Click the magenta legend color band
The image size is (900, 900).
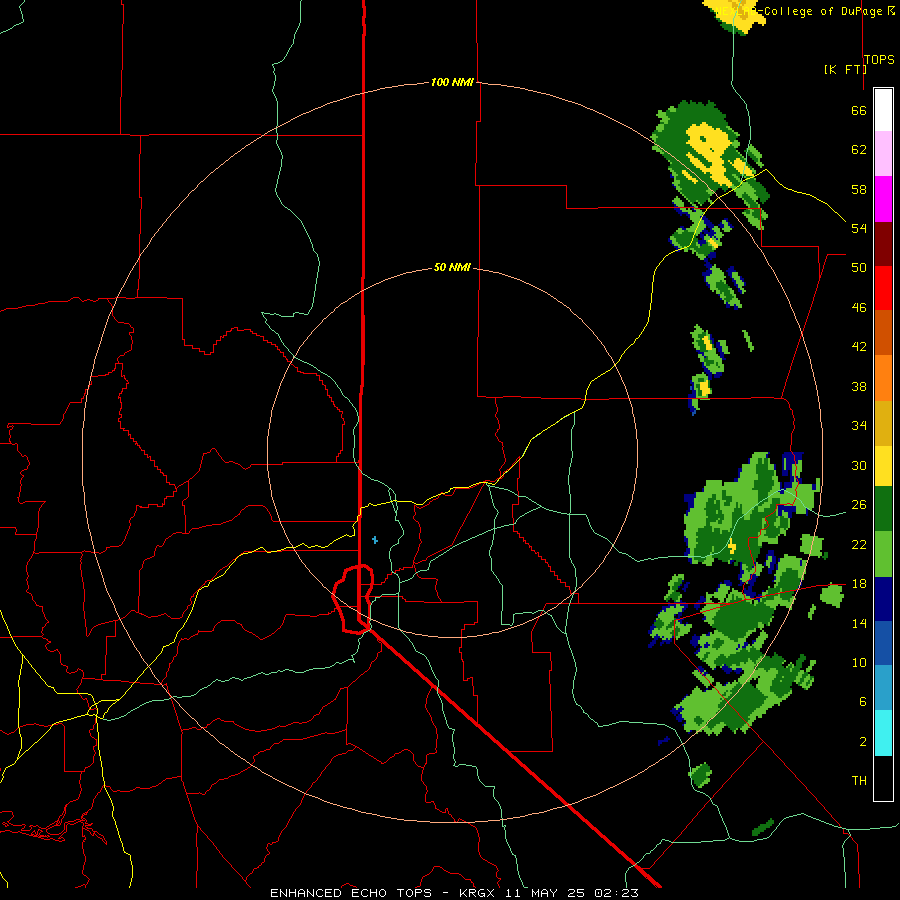pyautogui.click(x=883, y=199)
